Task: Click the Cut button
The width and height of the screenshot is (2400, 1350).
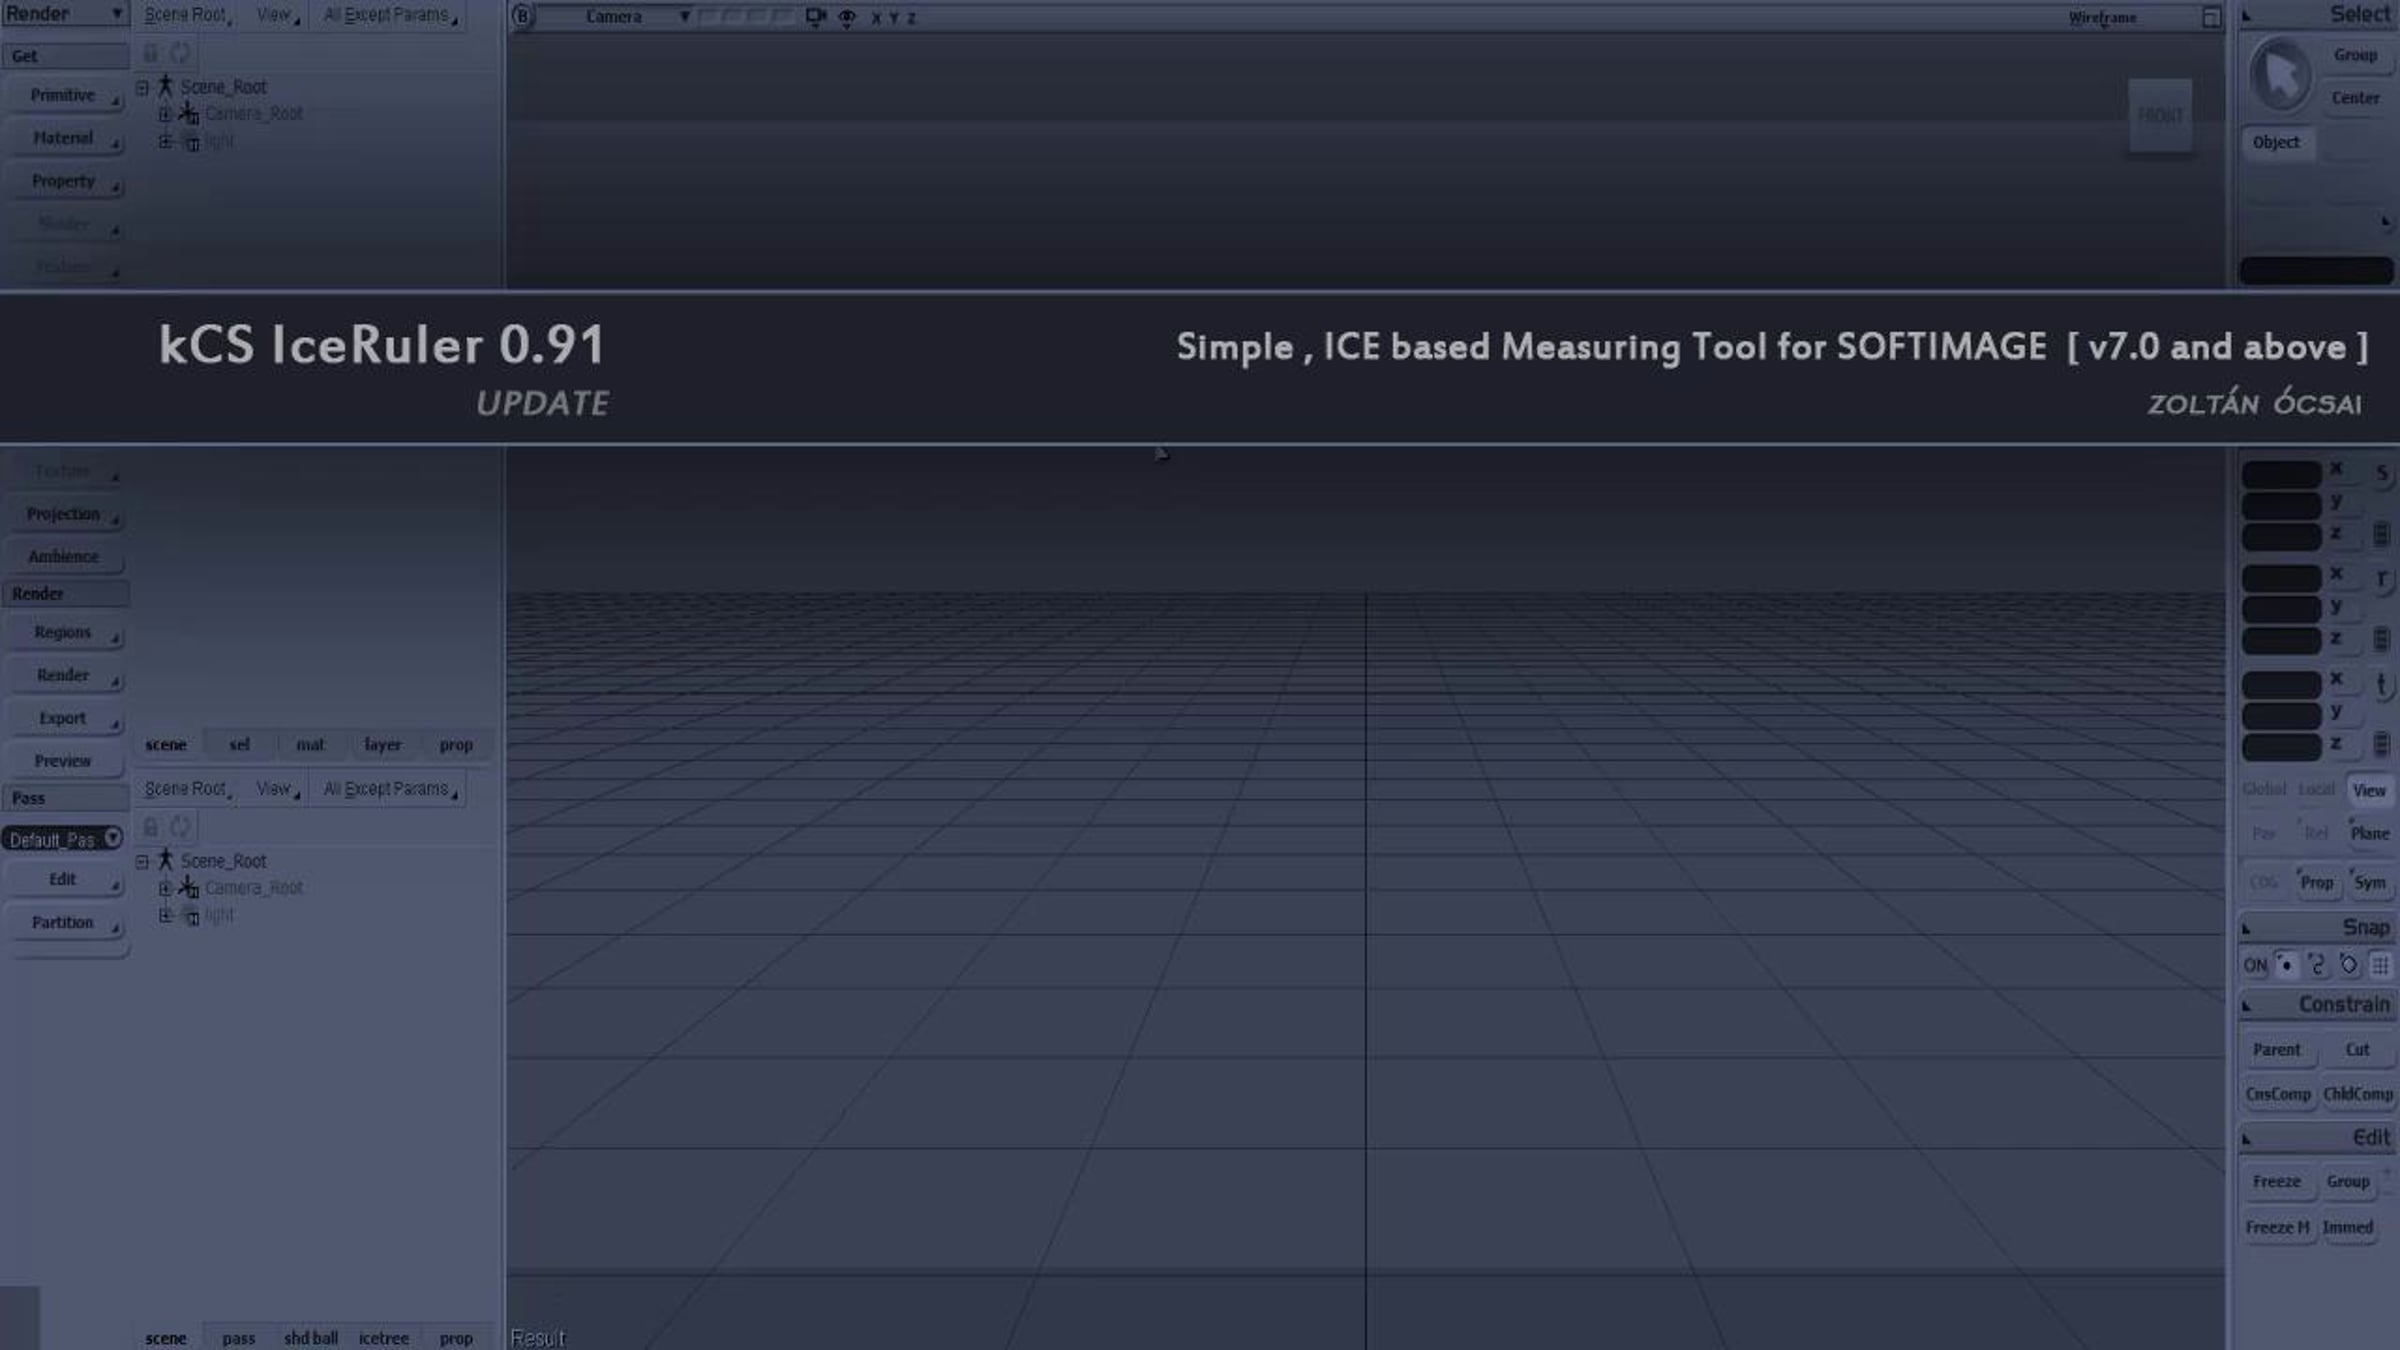Action: point(2357,1049)
